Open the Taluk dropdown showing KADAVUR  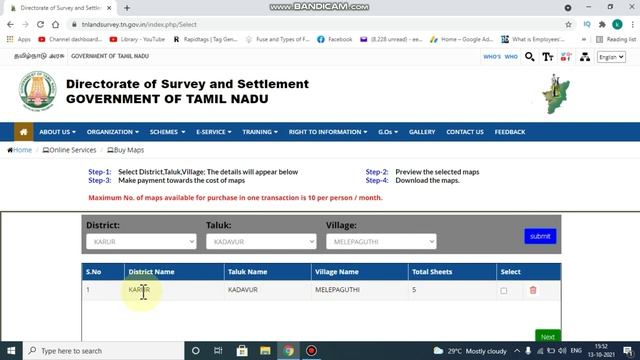point(261,242)
